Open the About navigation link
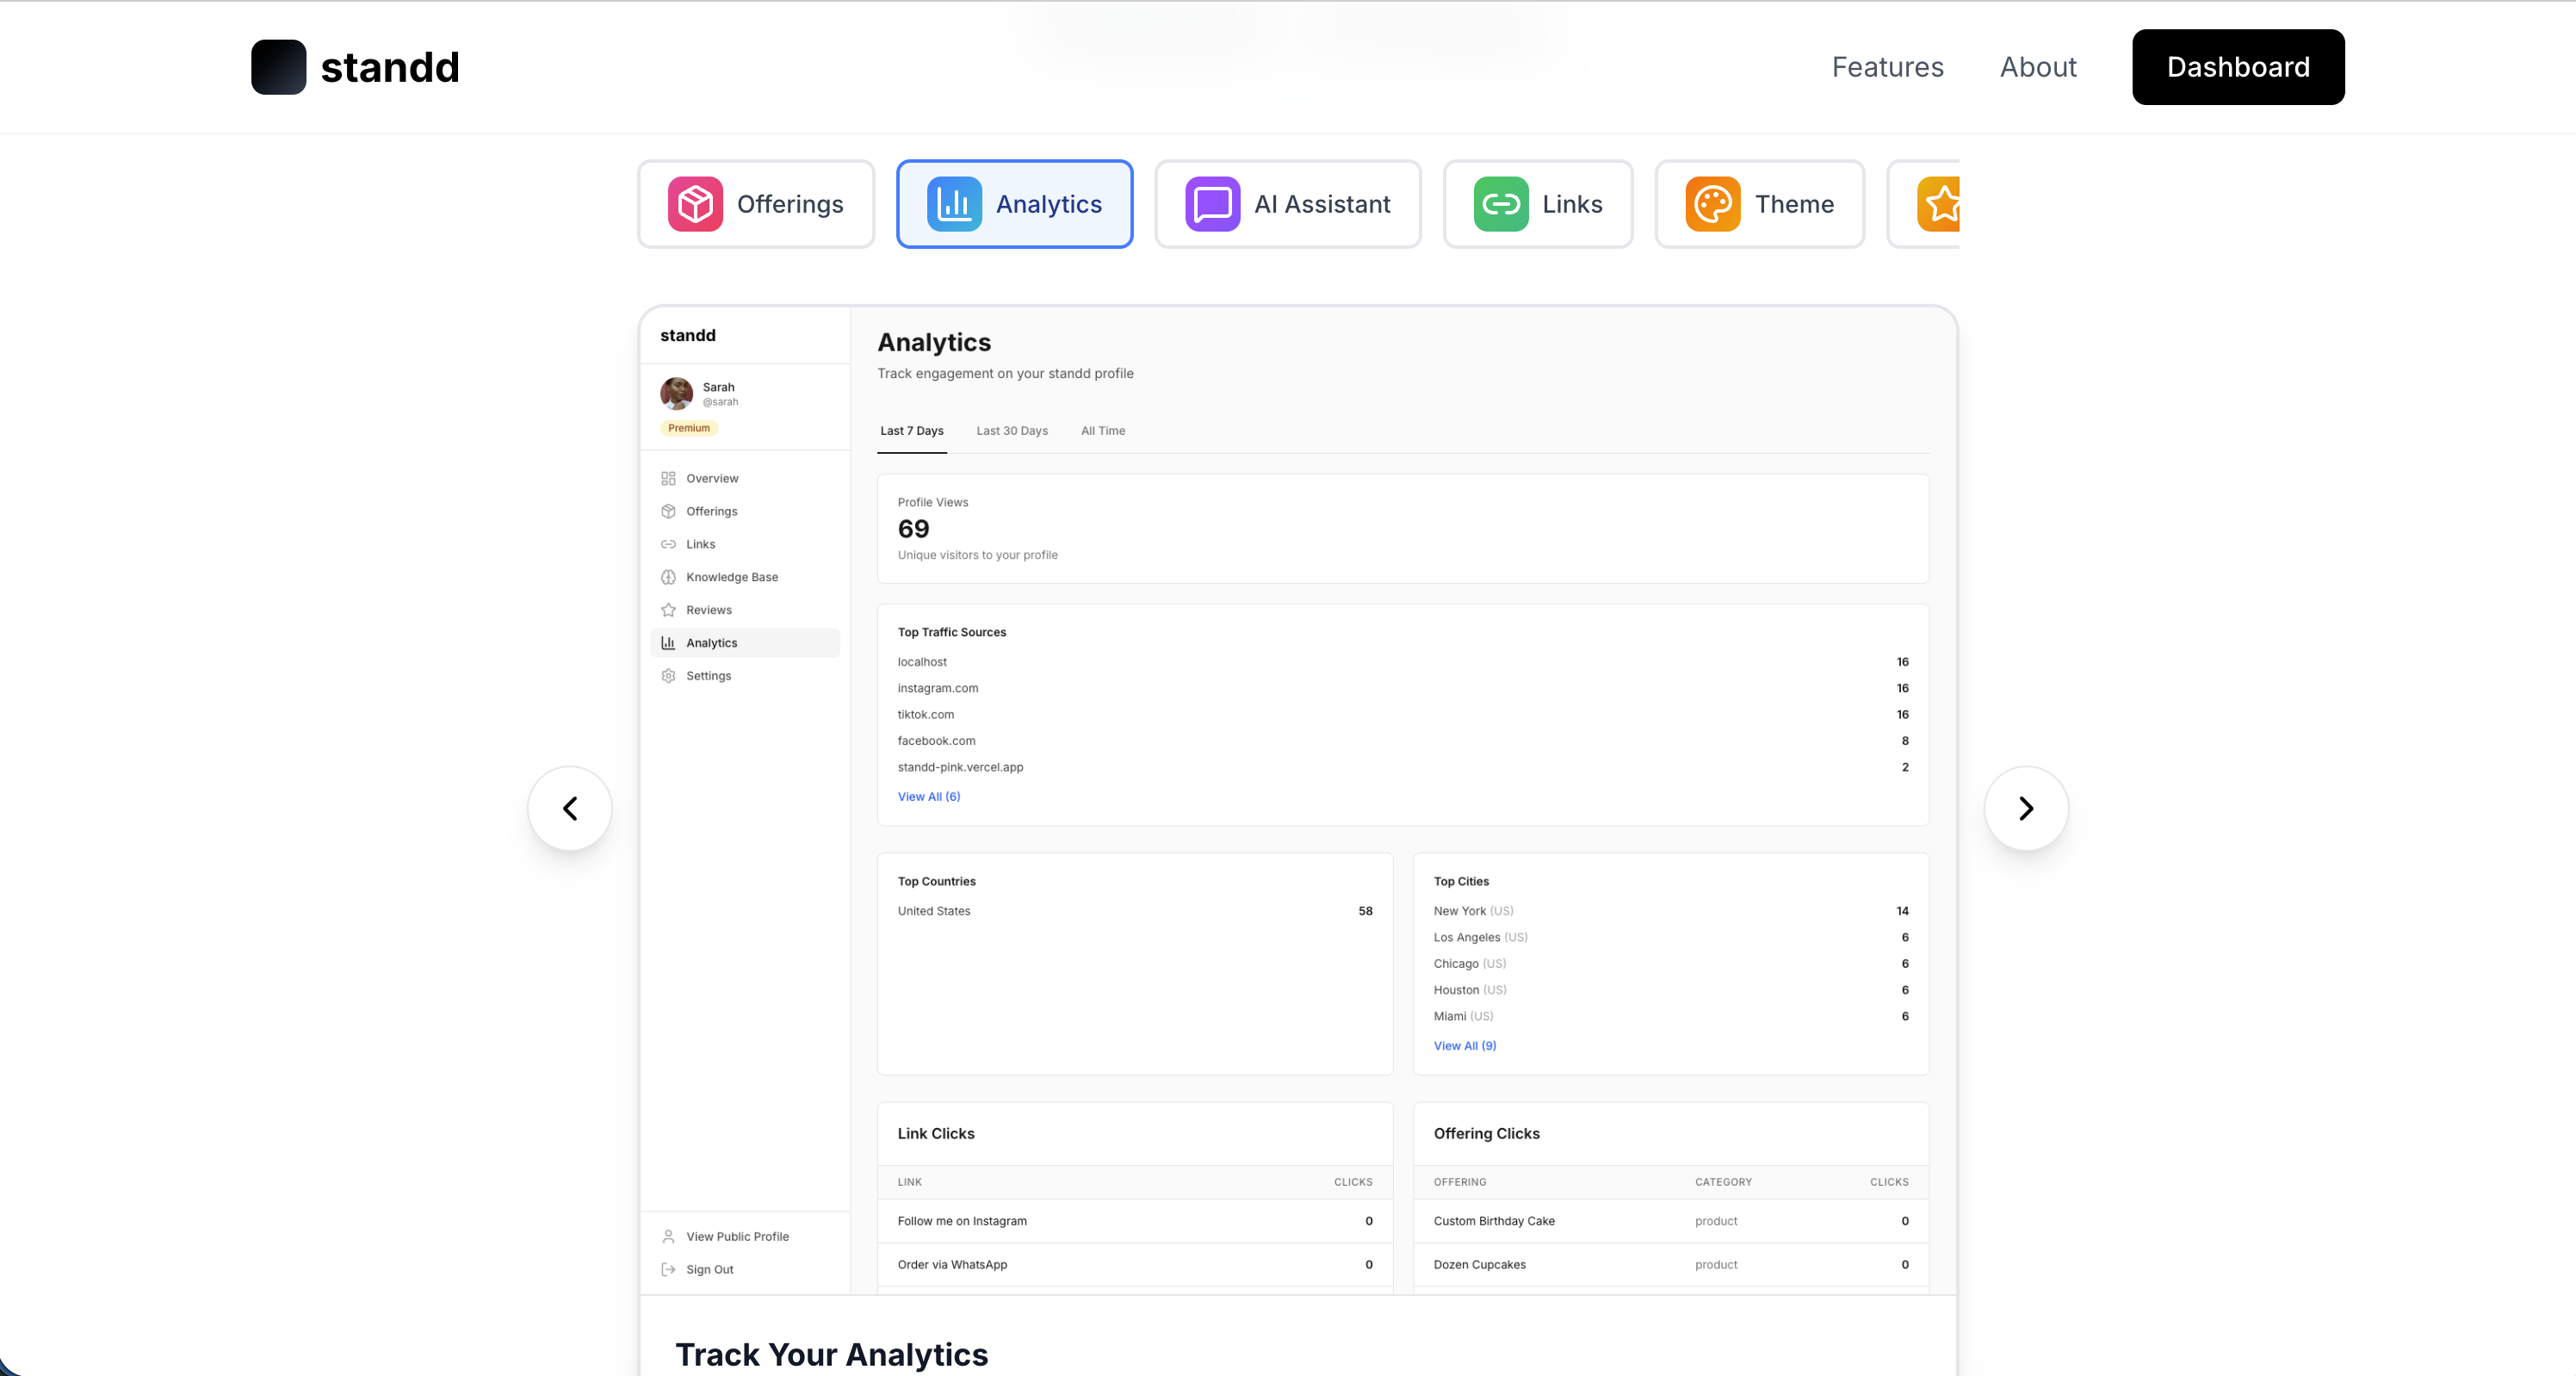Viewport: 2576px width, 1376px height. 2037,67
